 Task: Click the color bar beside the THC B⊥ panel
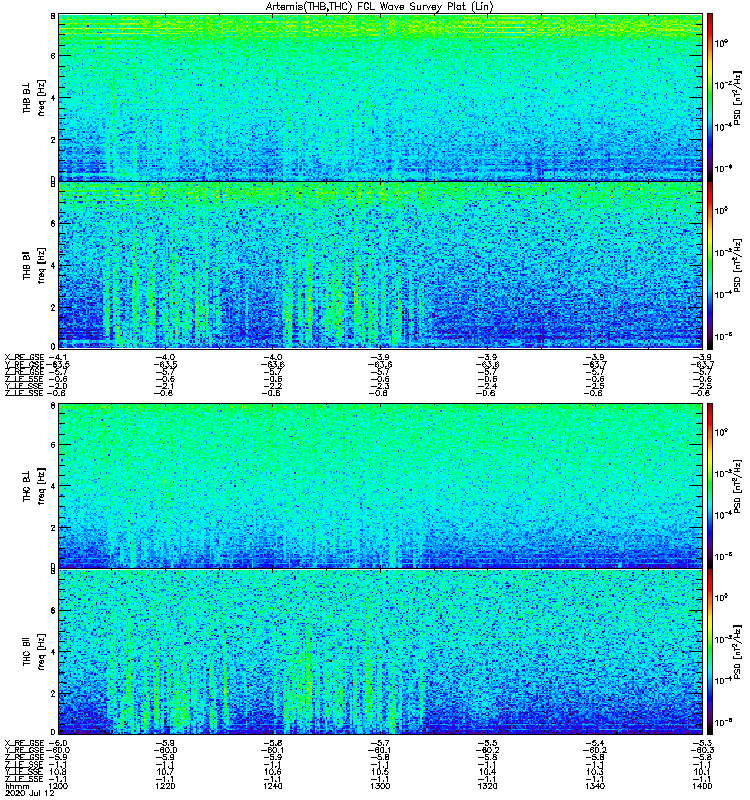pos(710,486)
